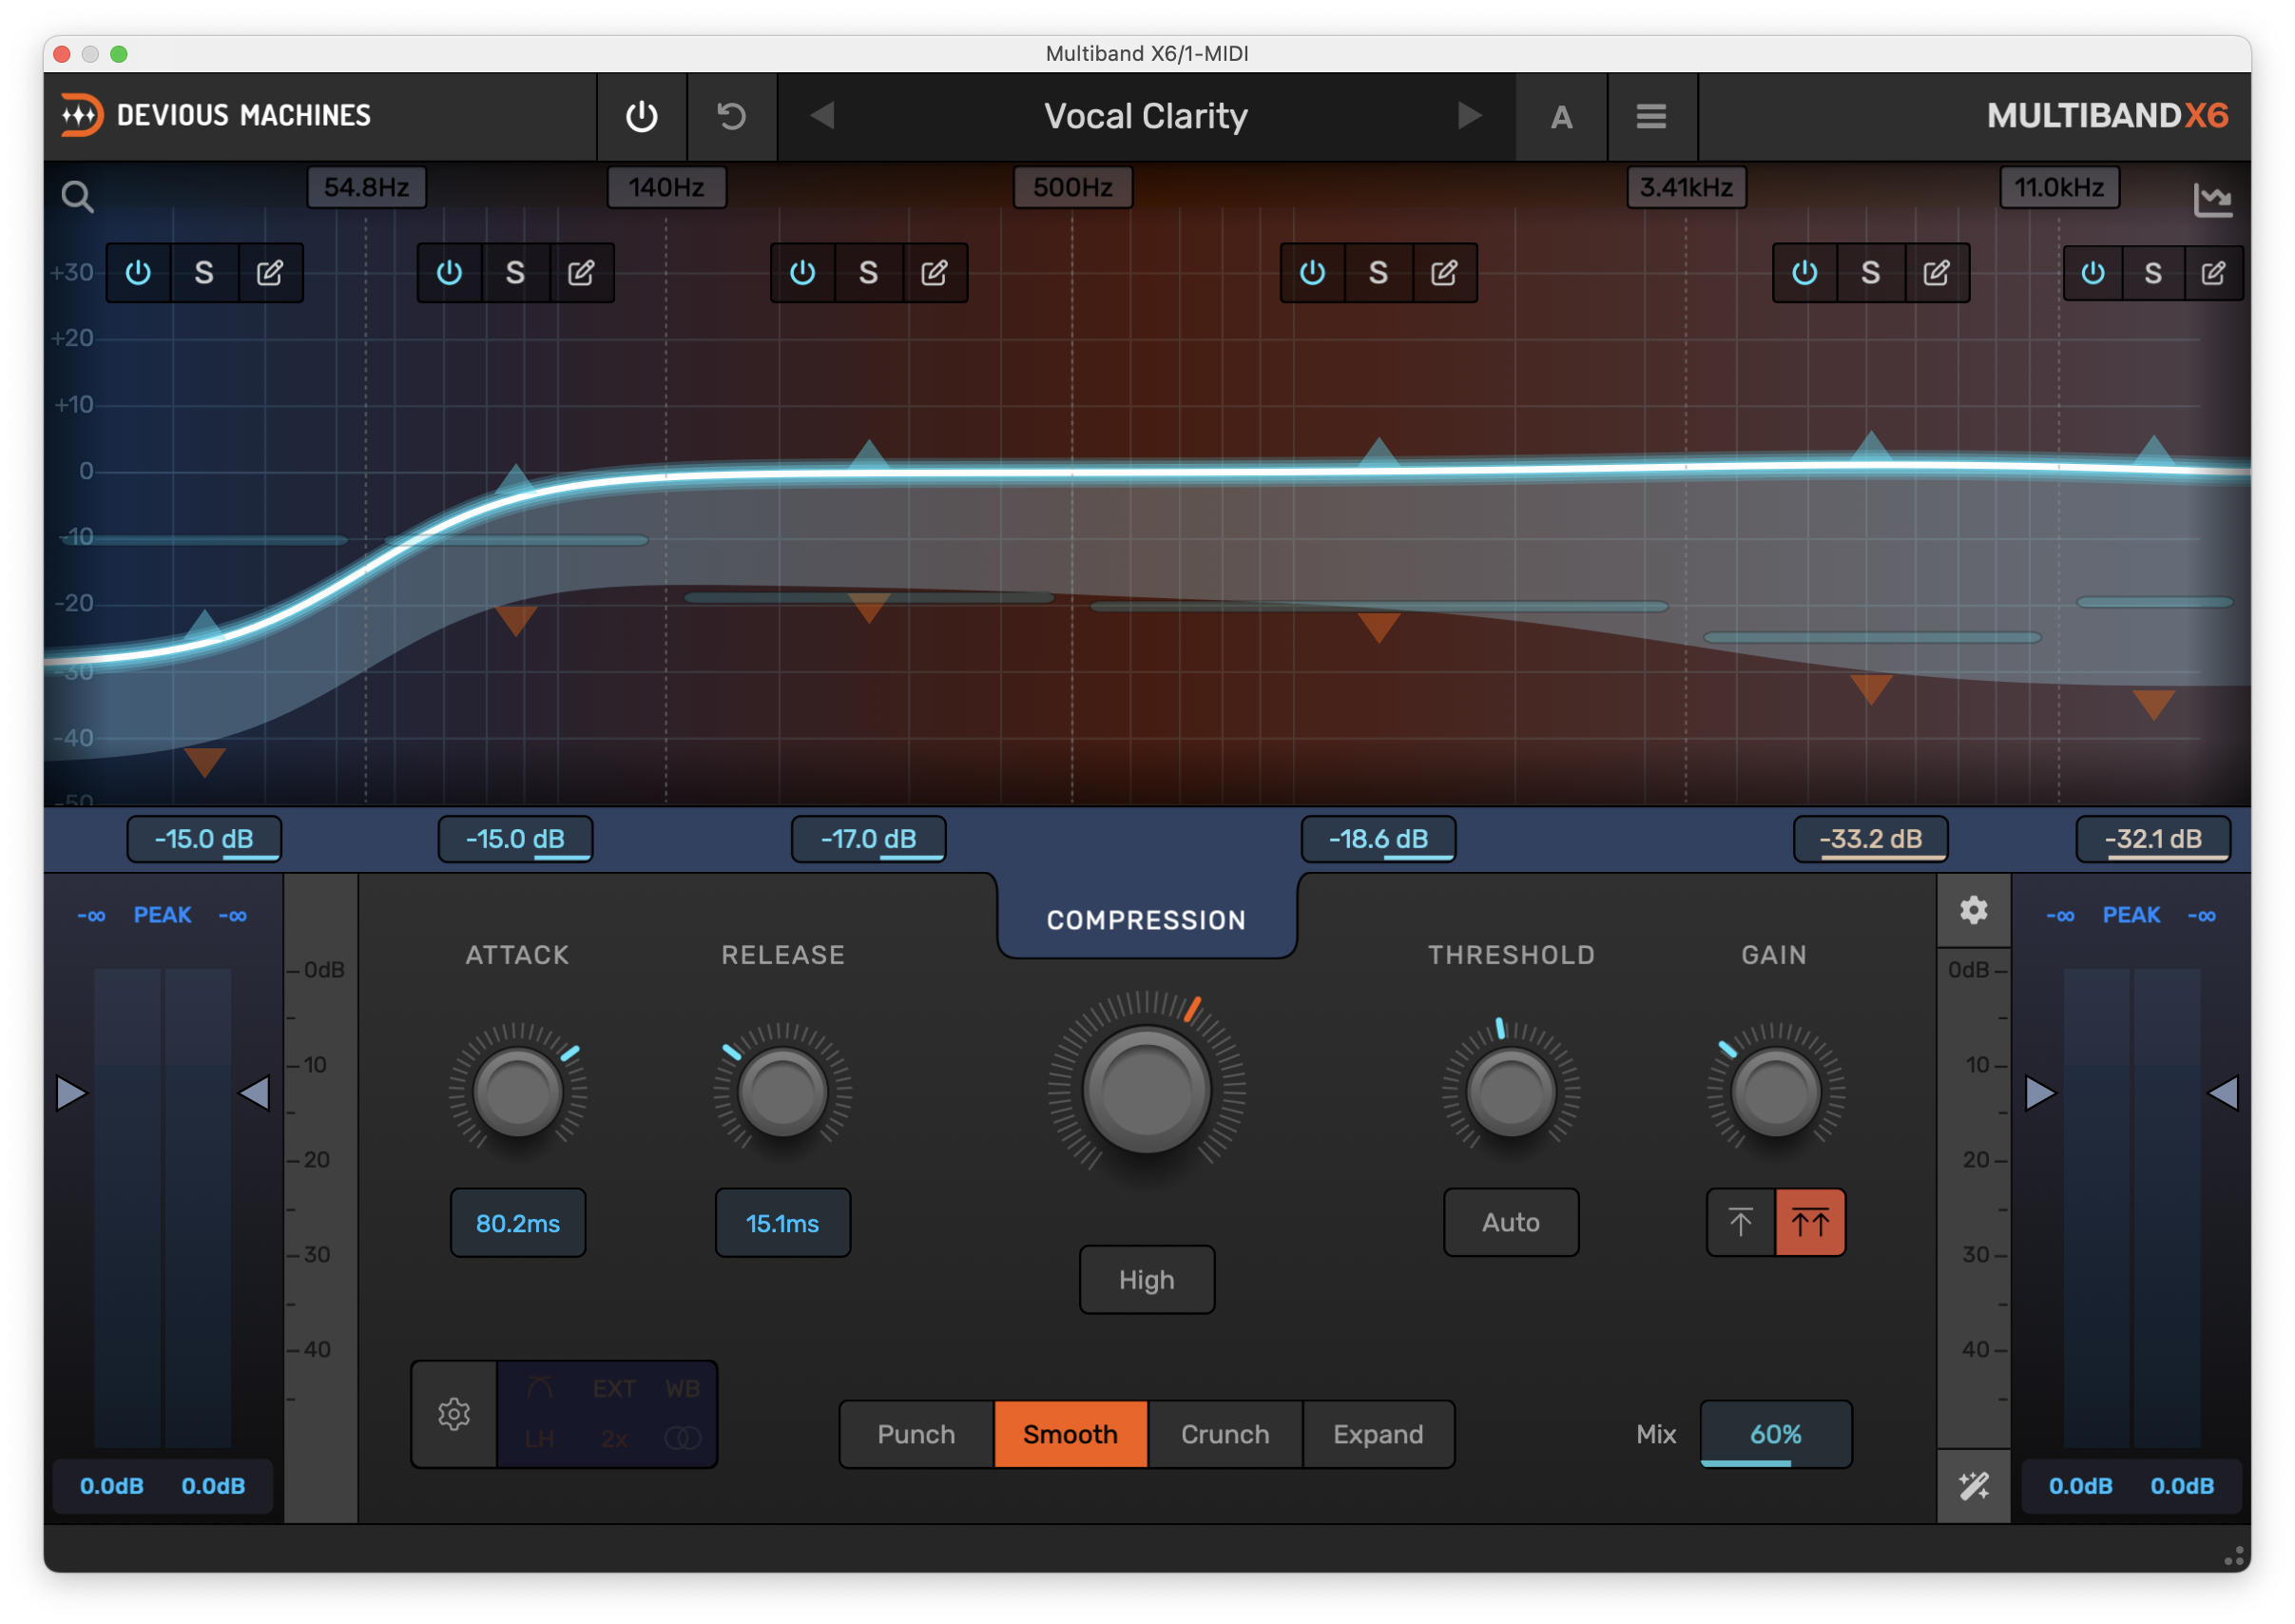Image resolution: width=2295 pixels, height=1624 pixels.
Task: Select the -18.6 dB threshold value box
Action: click(1378, 839)
